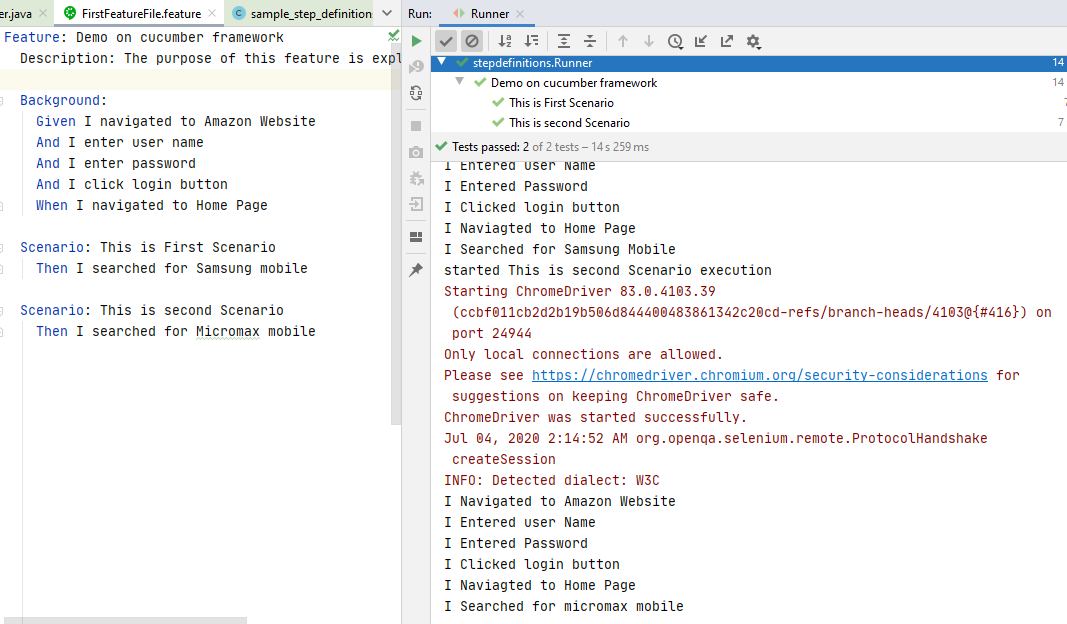
Task: Collapse all test tree nodes
Action: coord(590,42)
